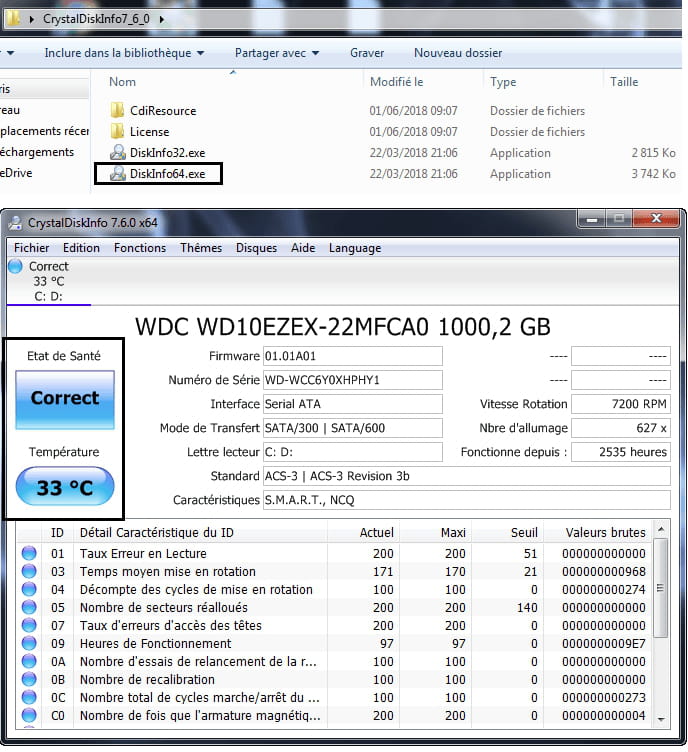Open the Aide menu

[303, 248]
